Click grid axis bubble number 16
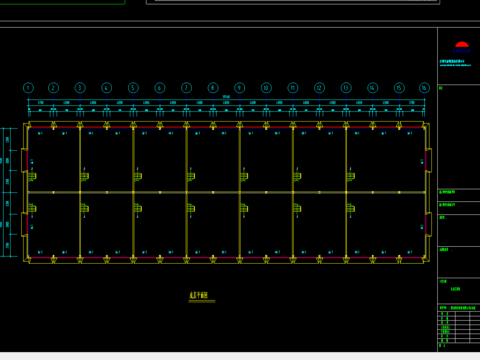 pyautogui.click(x=424, y=88)
